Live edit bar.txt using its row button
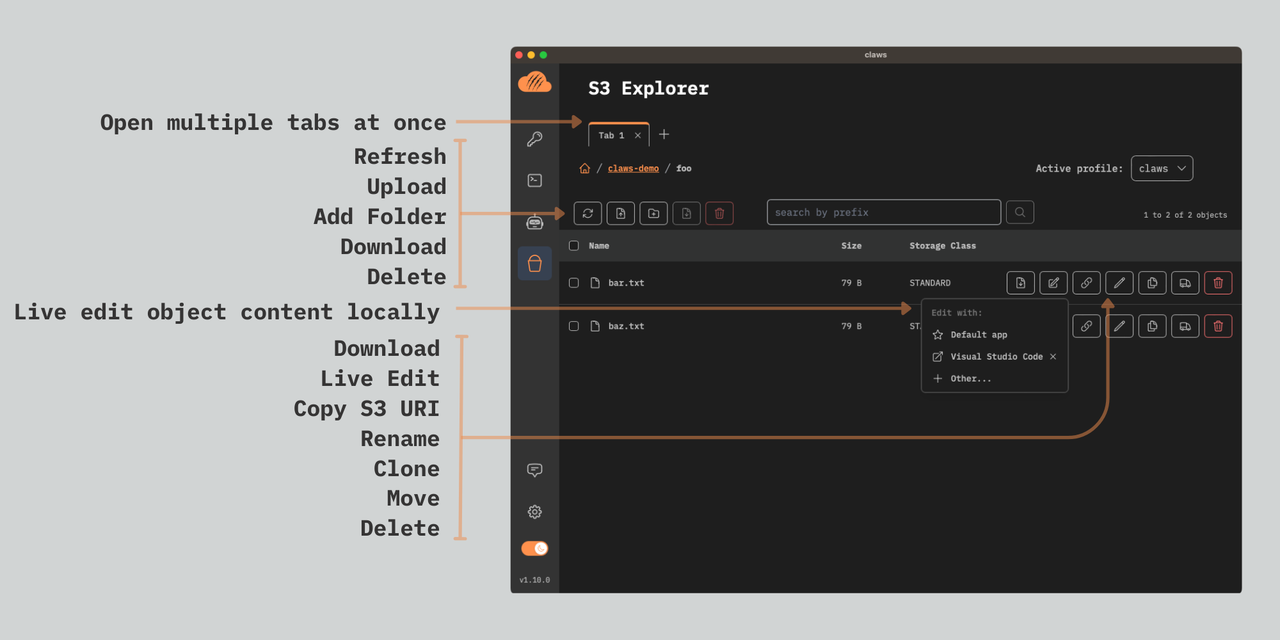The image size is (1280, 640). tap(1054, 283)
